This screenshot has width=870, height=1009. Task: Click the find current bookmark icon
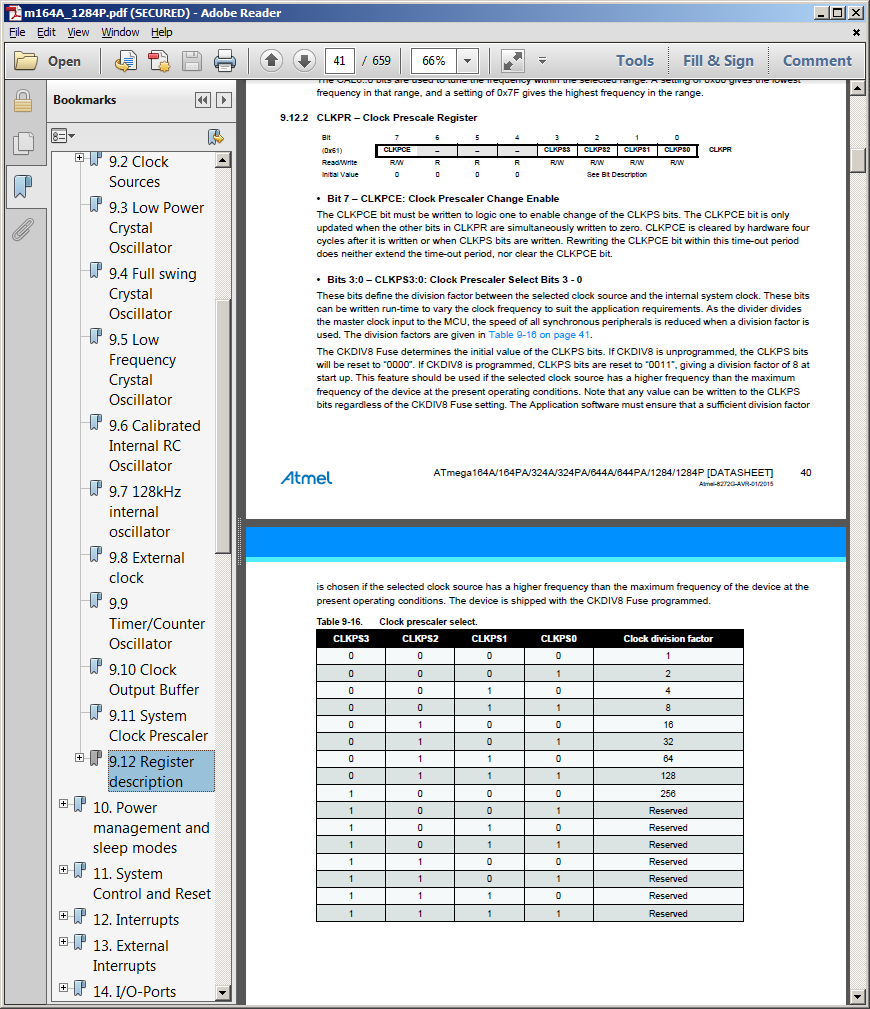pos(216,136)
